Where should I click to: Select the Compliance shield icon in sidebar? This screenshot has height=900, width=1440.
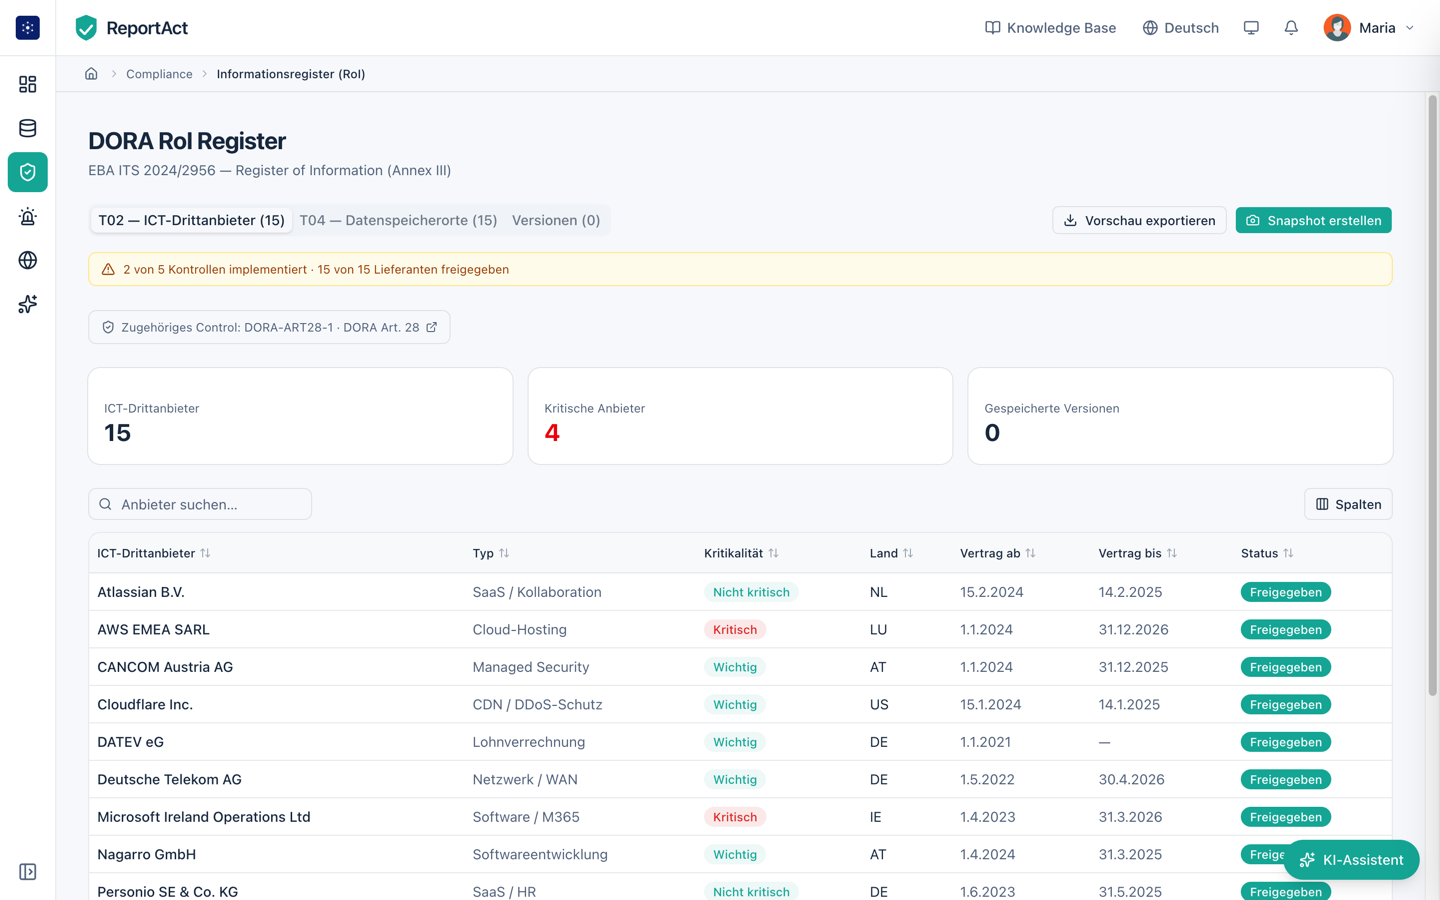[x=28, y=172]
